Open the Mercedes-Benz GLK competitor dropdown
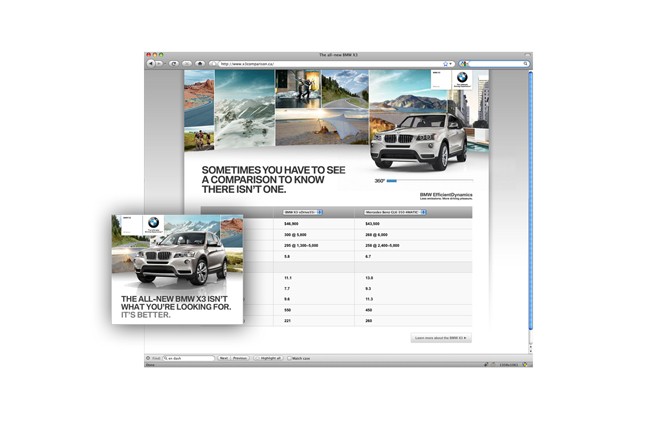Viewport: 653px width, 423px height. 395,212
